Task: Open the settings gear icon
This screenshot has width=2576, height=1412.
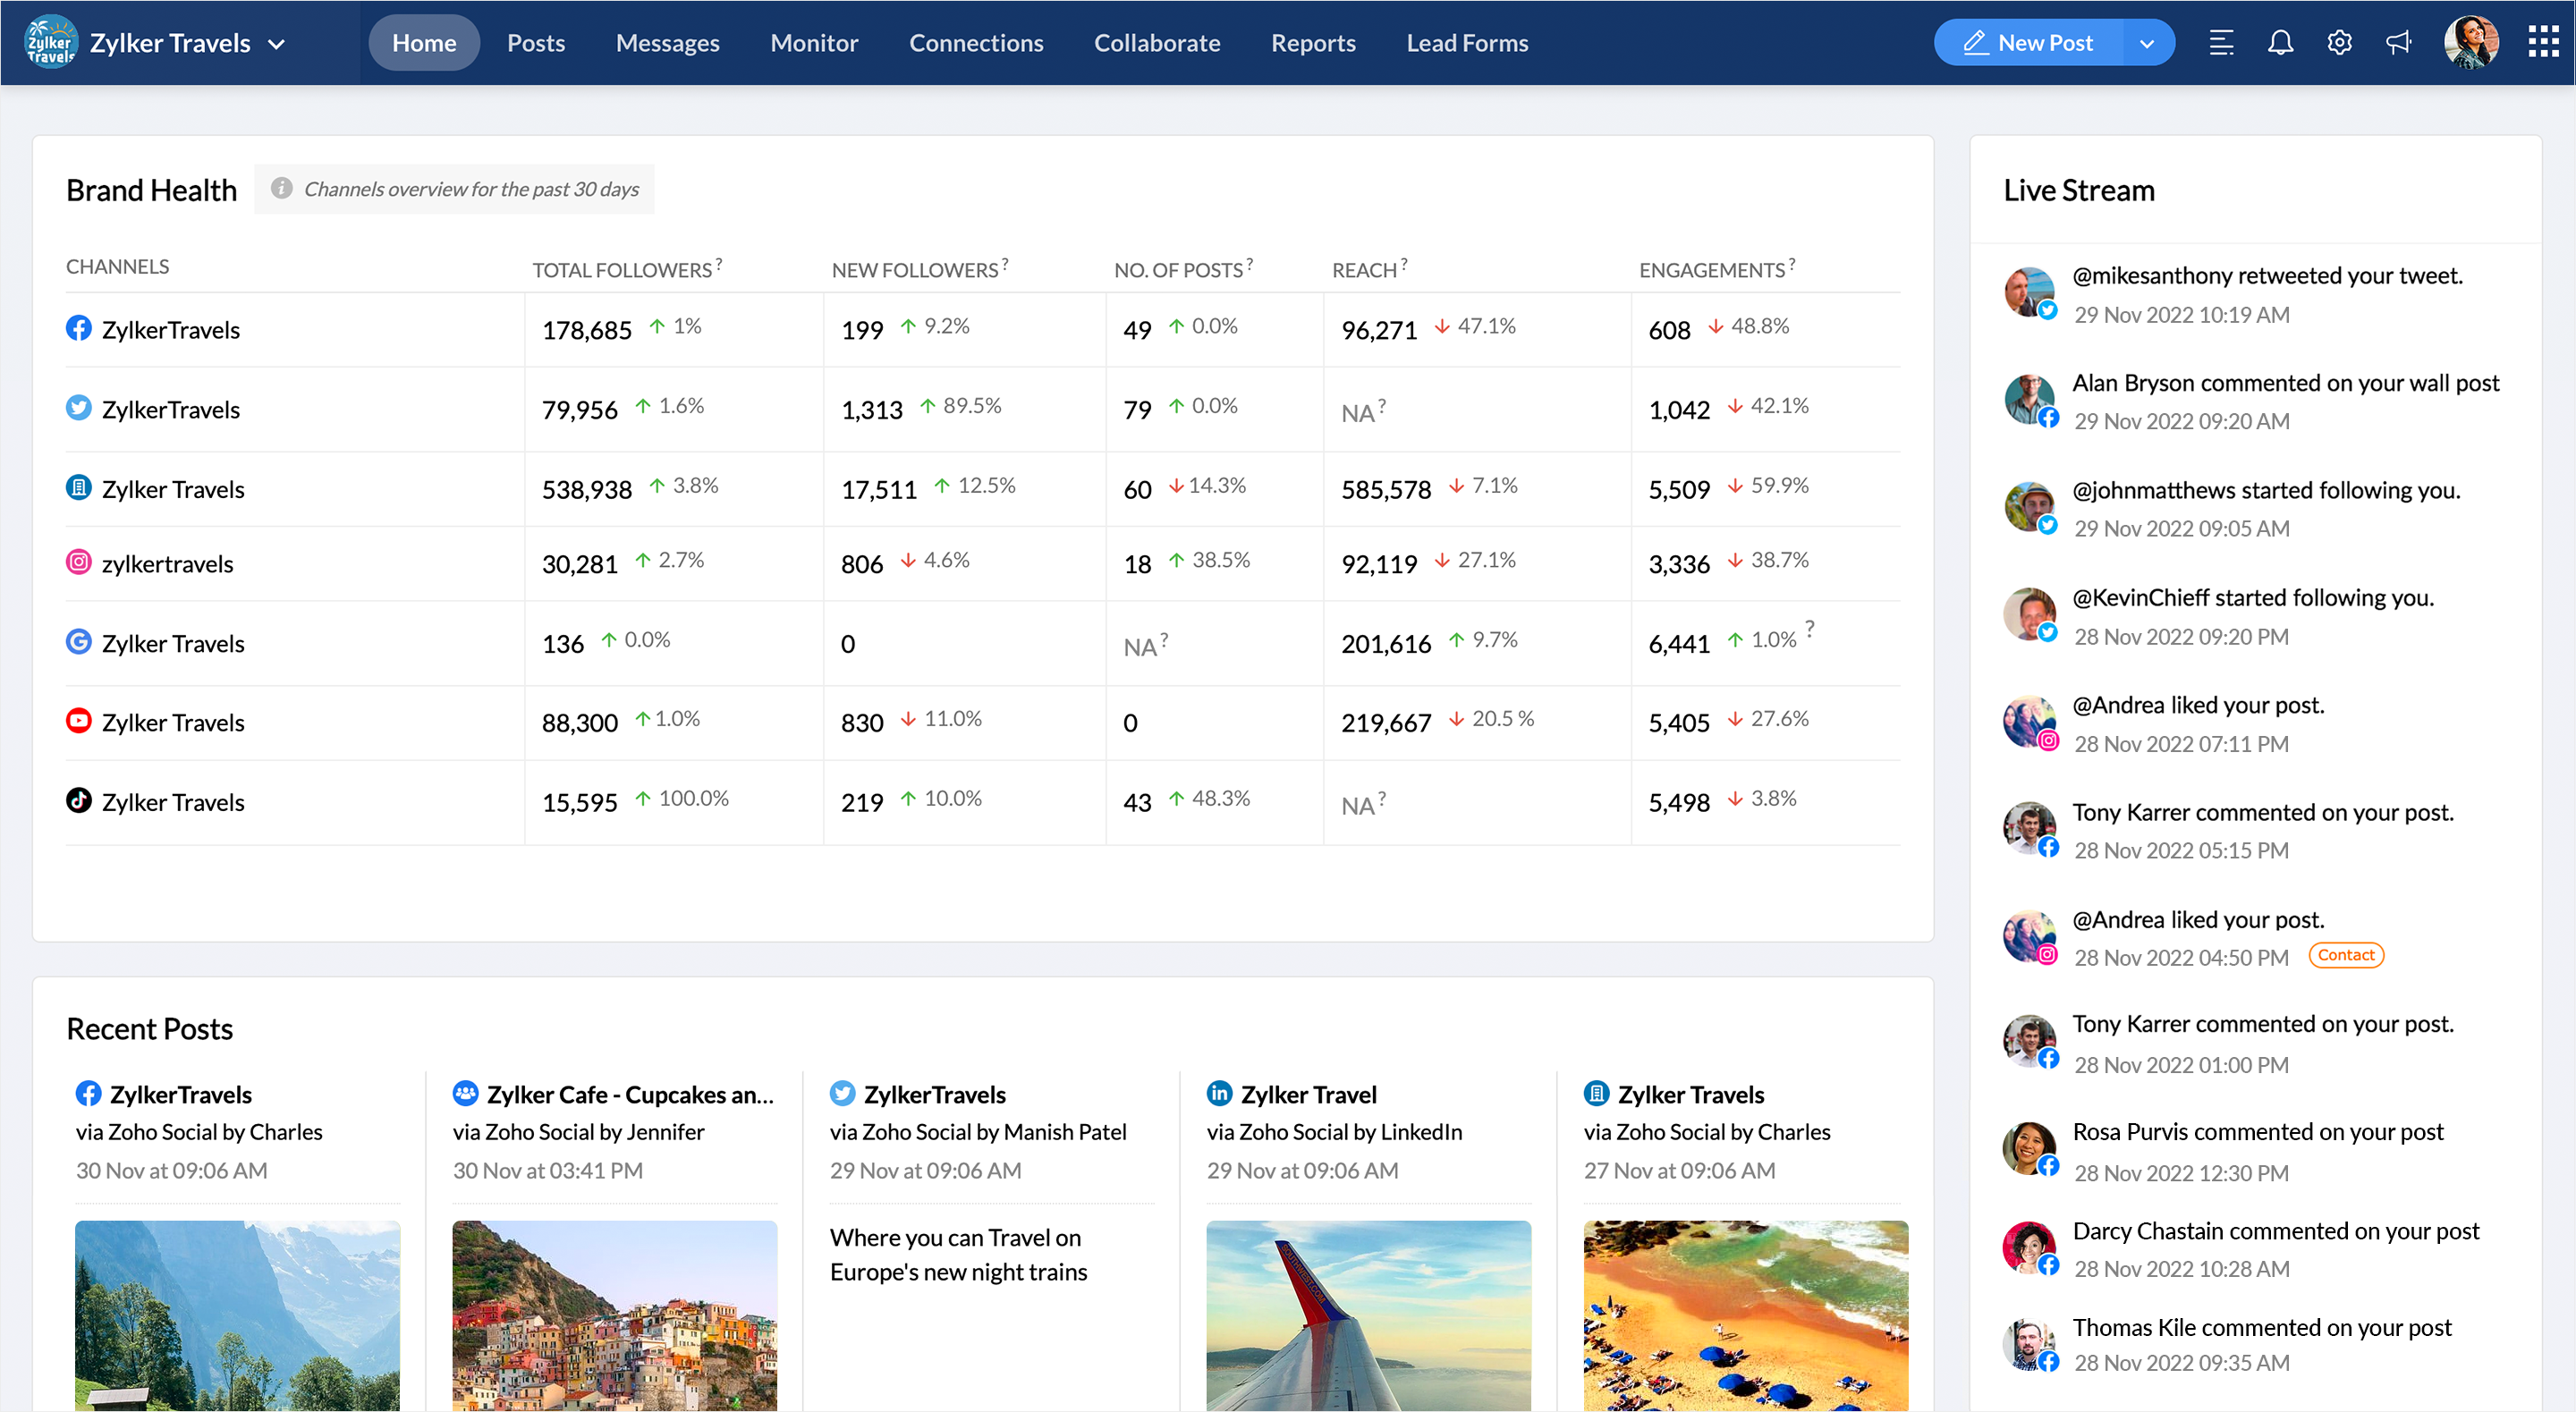Action: [2338, 43]
